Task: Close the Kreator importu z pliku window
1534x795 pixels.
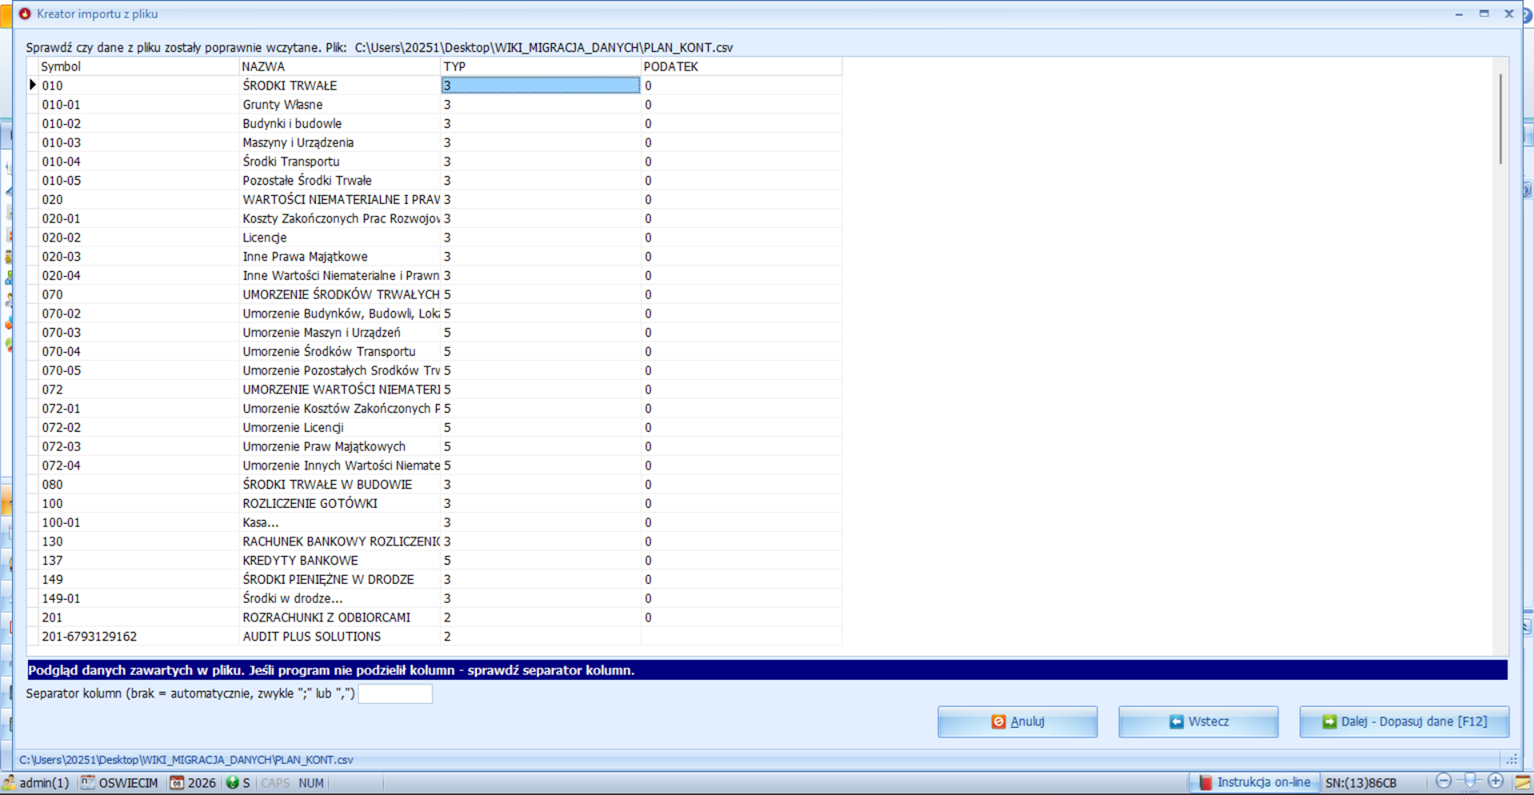Action: (x=1509, y=14)
